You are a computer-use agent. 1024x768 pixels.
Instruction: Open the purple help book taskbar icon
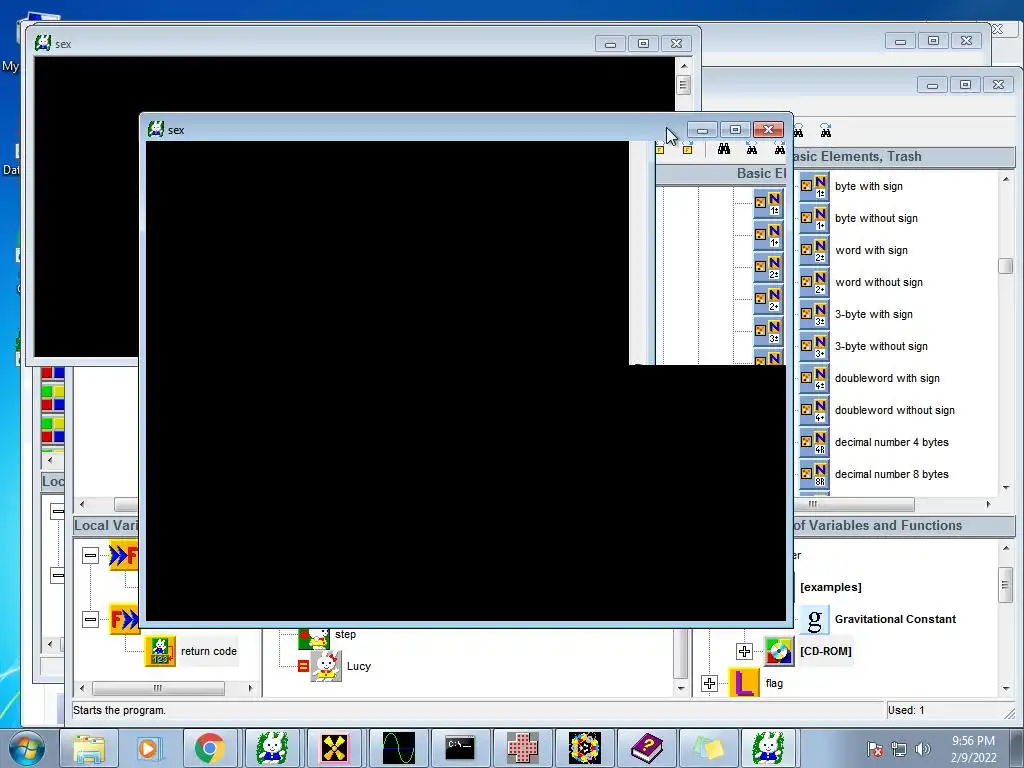point(647,748)
